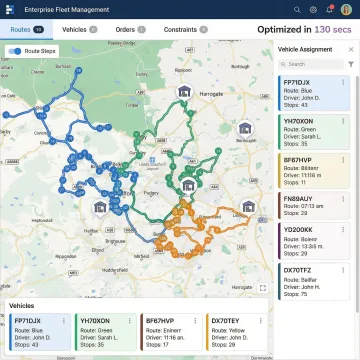Switch to the Orders tab
Image resolution: width=360 pixels, height=360 pixels.
[130, 30]
